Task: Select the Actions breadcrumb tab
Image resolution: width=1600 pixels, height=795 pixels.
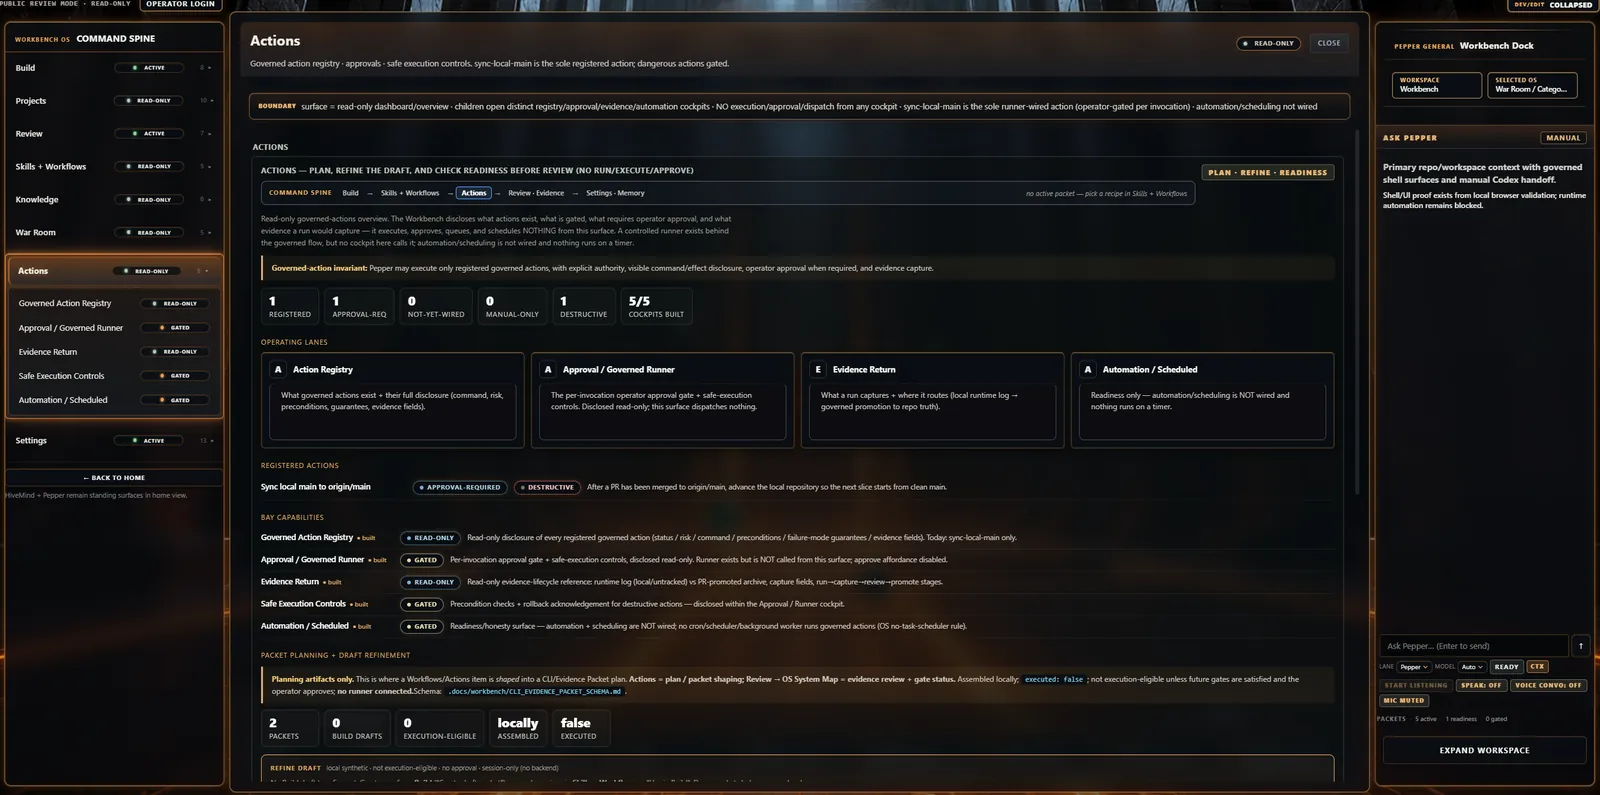Action: tap(474, 193)
